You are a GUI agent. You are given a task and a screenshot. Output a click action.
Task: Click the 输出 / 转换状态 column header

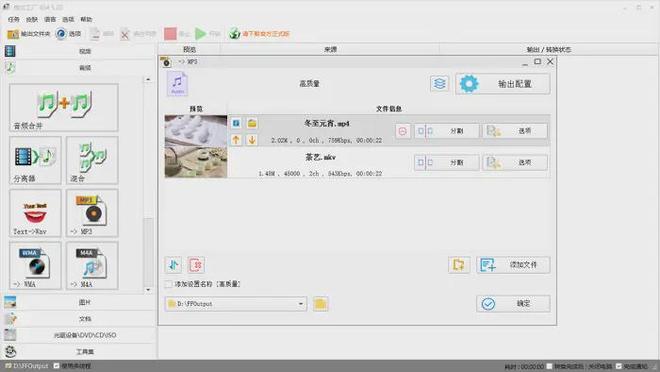[x=548, y=50]
